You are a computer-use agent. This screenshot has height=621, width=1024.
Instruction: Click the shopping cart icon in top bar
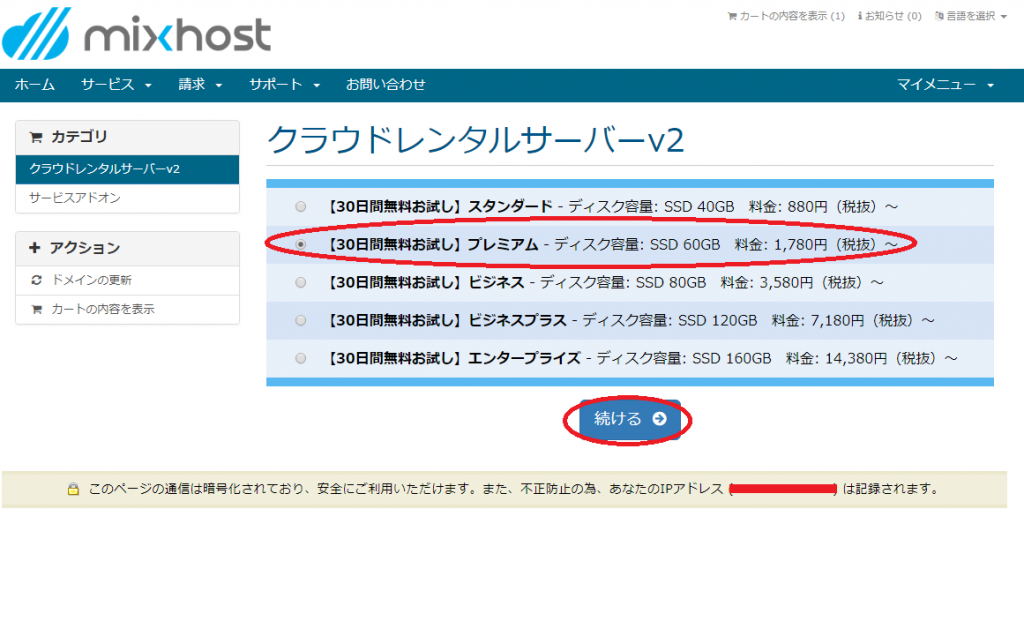(x=732, y=16)
